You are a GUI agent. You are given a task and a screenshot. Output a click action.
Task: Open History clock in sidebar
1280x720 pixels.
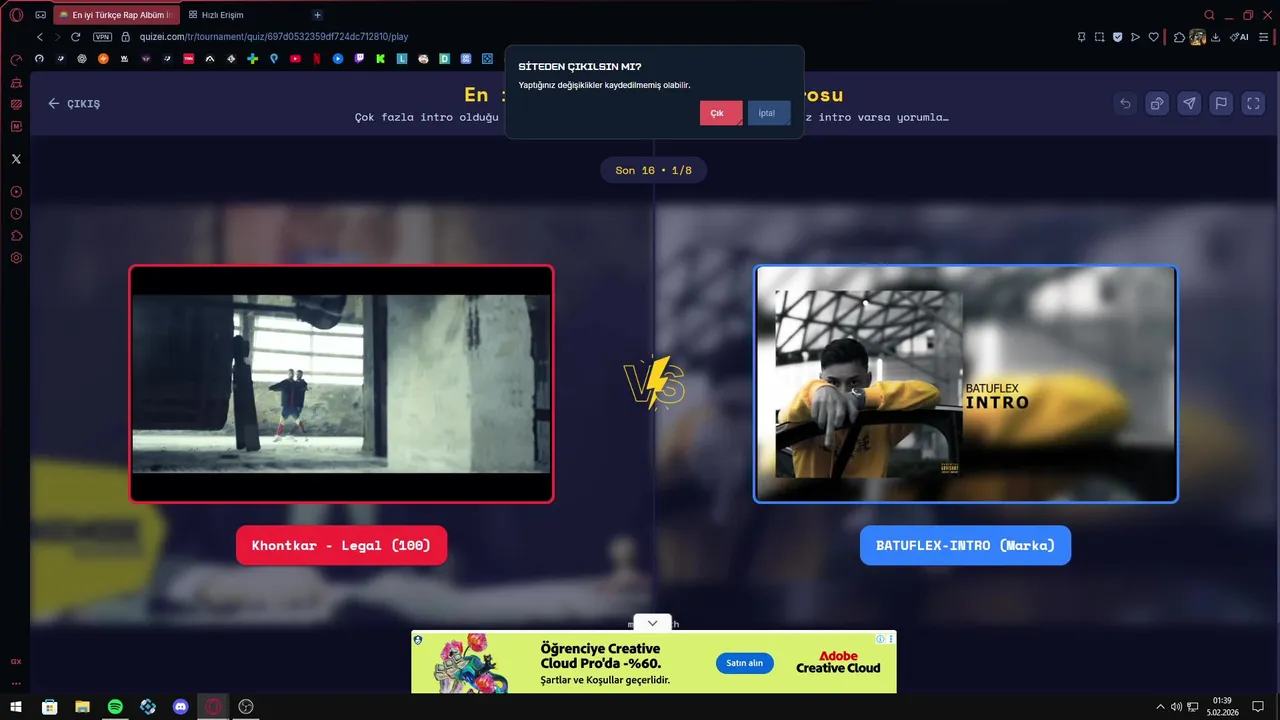(x=16, y=213)
